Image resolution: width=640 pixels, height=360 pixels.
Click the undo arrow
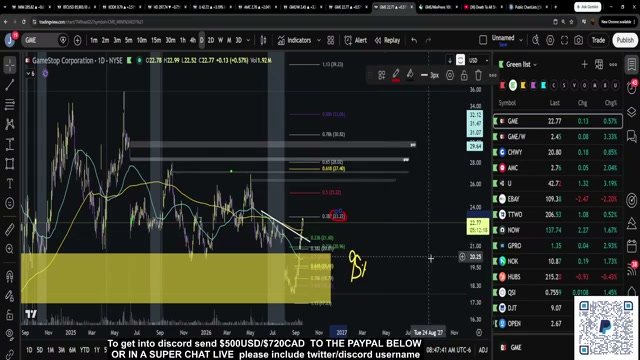pyautogui.click(x=414, y=40)
